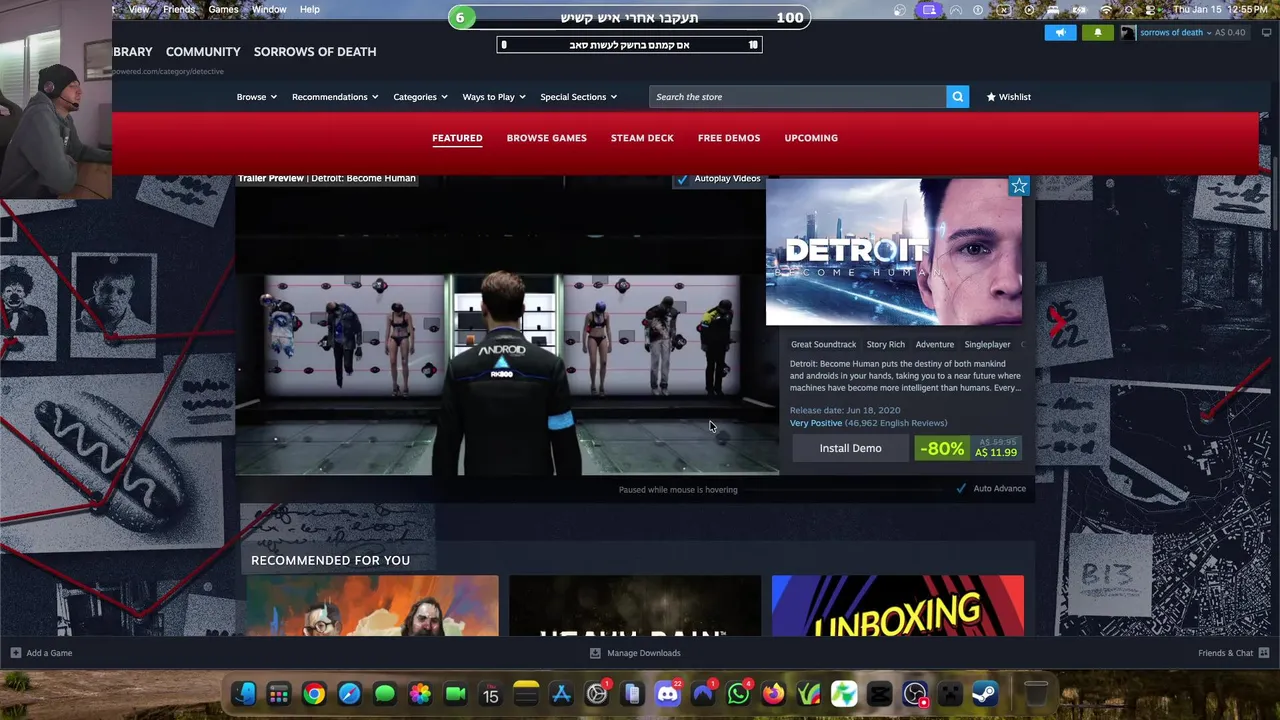
Task: Open the Help menu
Action: coord(310,10)
